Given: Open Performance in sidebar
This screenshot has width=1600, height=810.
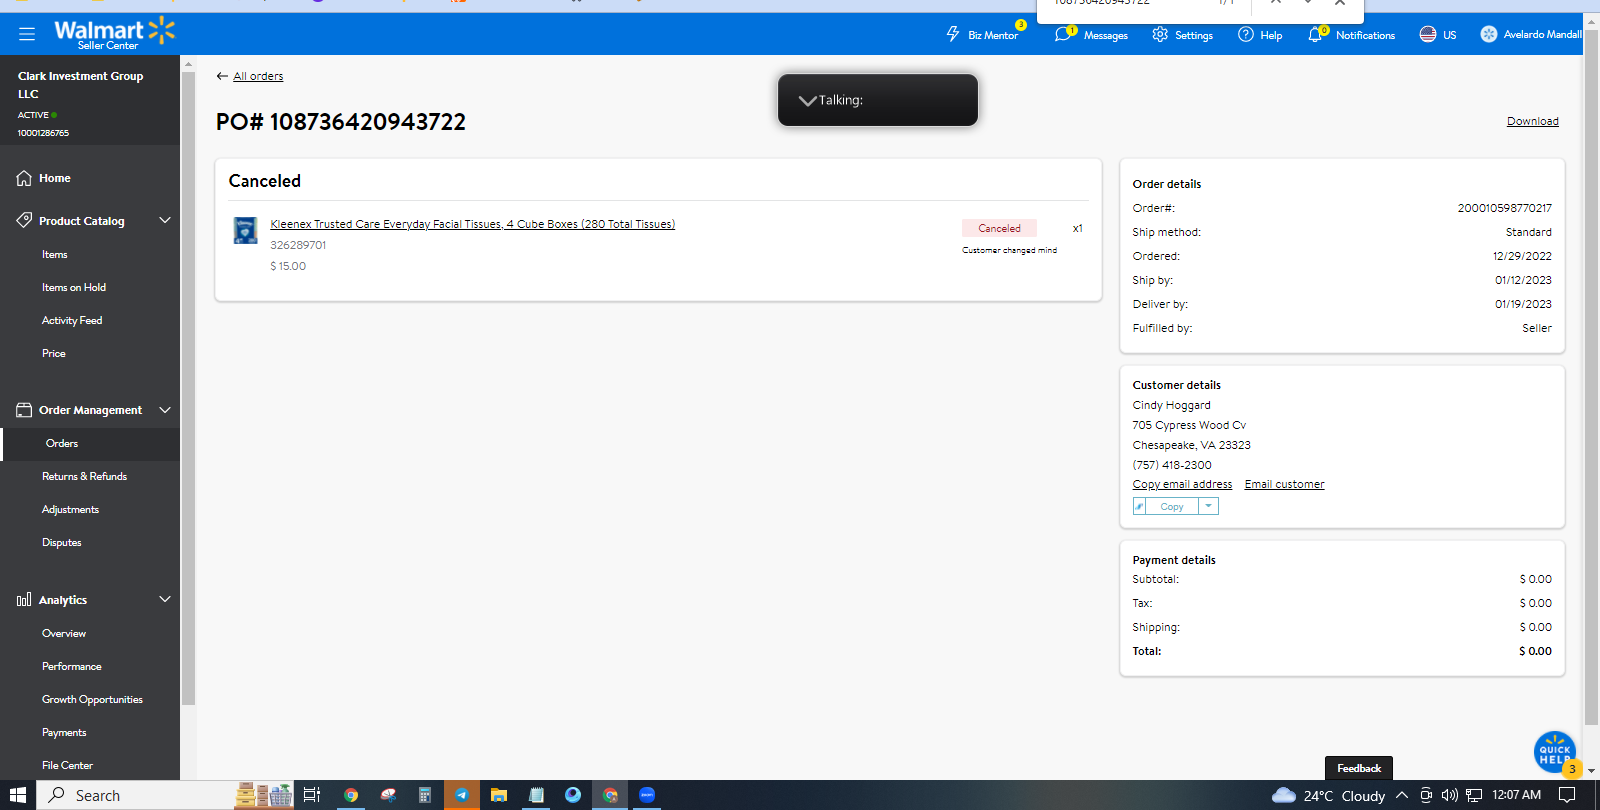Looking at the screenshot, I should 72,666.
